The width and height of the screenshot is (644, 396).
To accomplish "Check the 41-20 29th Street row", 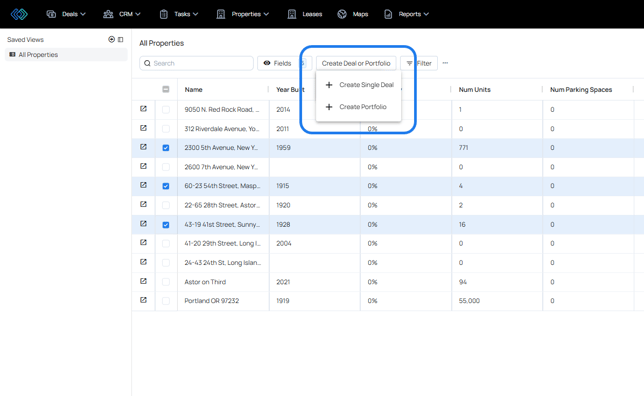I will coord(166,244).
